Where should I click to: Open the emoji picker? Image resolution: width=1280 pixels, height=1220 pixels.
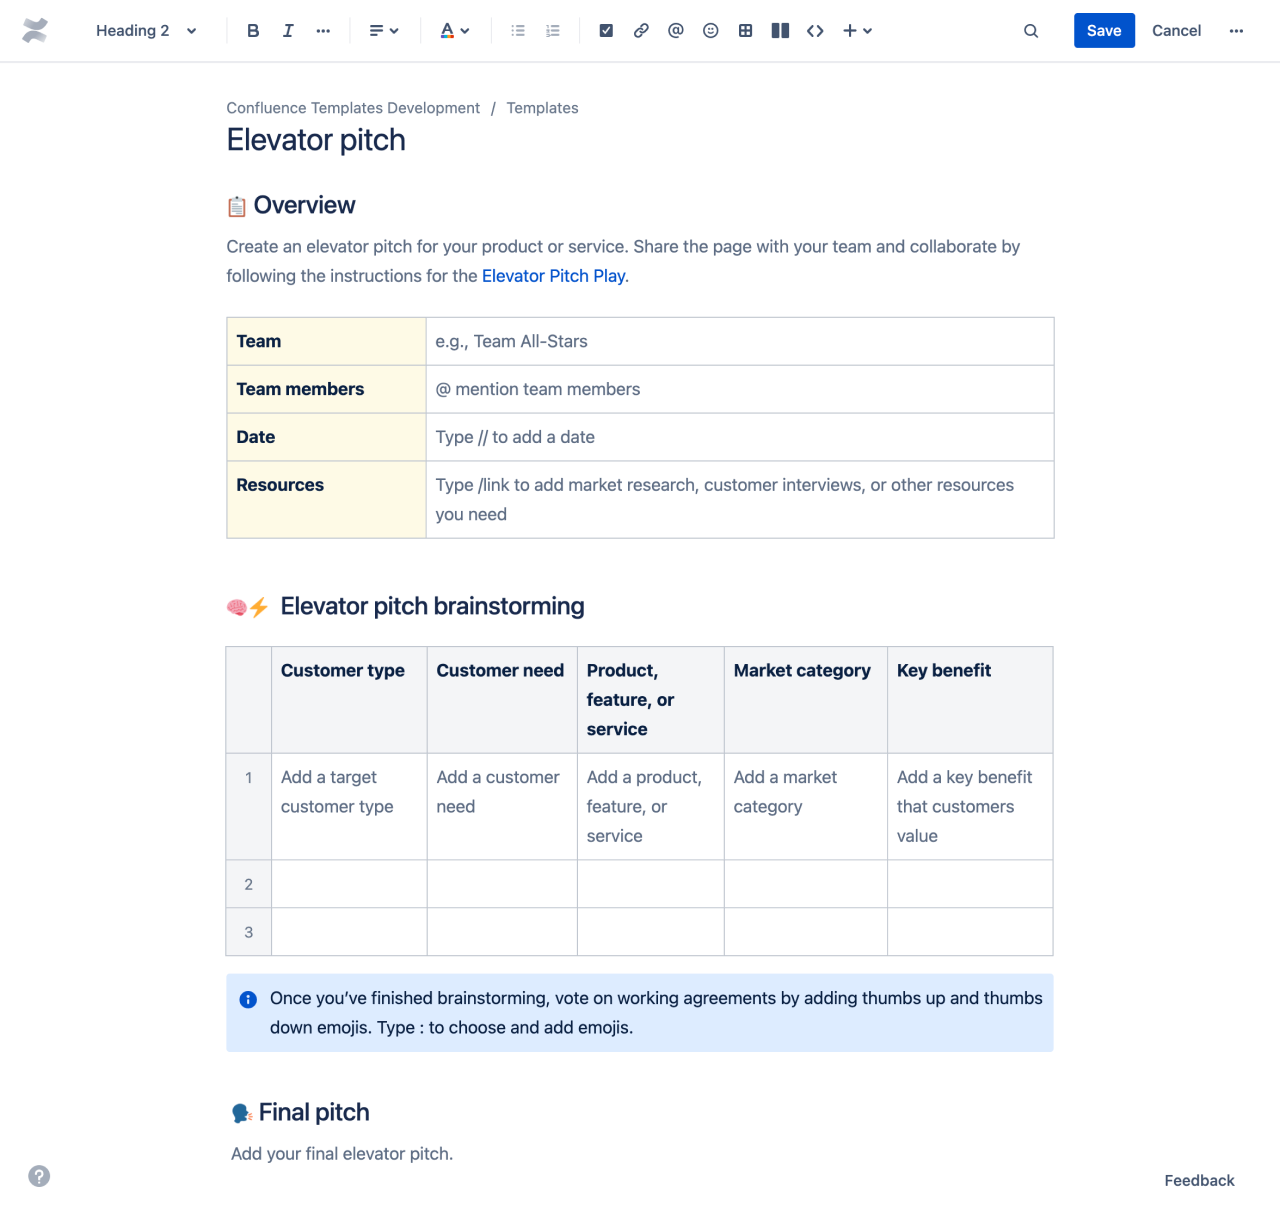click(x=710, y=30)
